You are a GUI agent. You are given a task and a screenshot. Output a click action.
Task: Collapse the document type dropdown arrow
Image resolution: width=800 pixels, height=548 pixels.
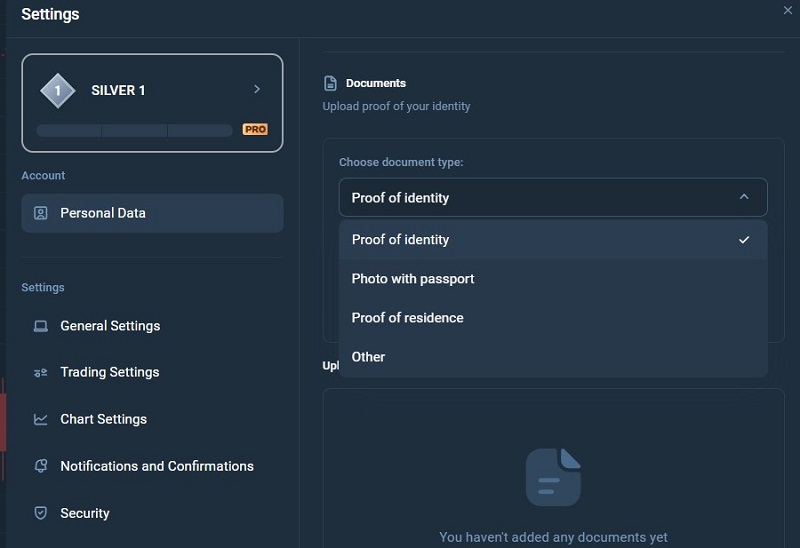coord(744,197)
